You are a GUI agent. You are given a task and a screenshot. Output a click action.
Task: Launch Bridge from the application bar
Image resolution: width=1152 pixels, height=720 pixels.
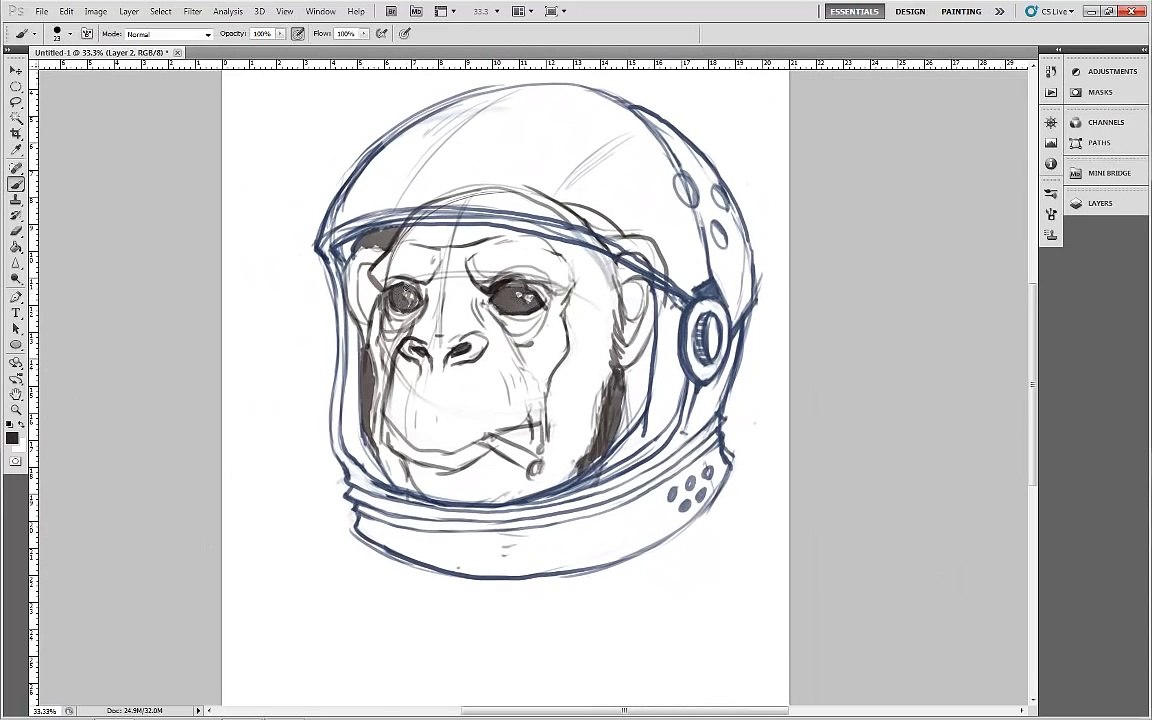(x=392, y=11)
